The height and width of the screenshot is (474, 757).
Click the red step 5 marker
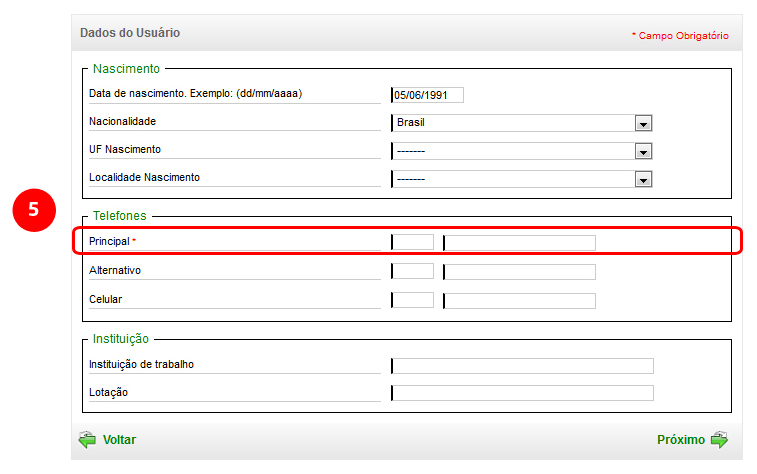pos(33,210)
